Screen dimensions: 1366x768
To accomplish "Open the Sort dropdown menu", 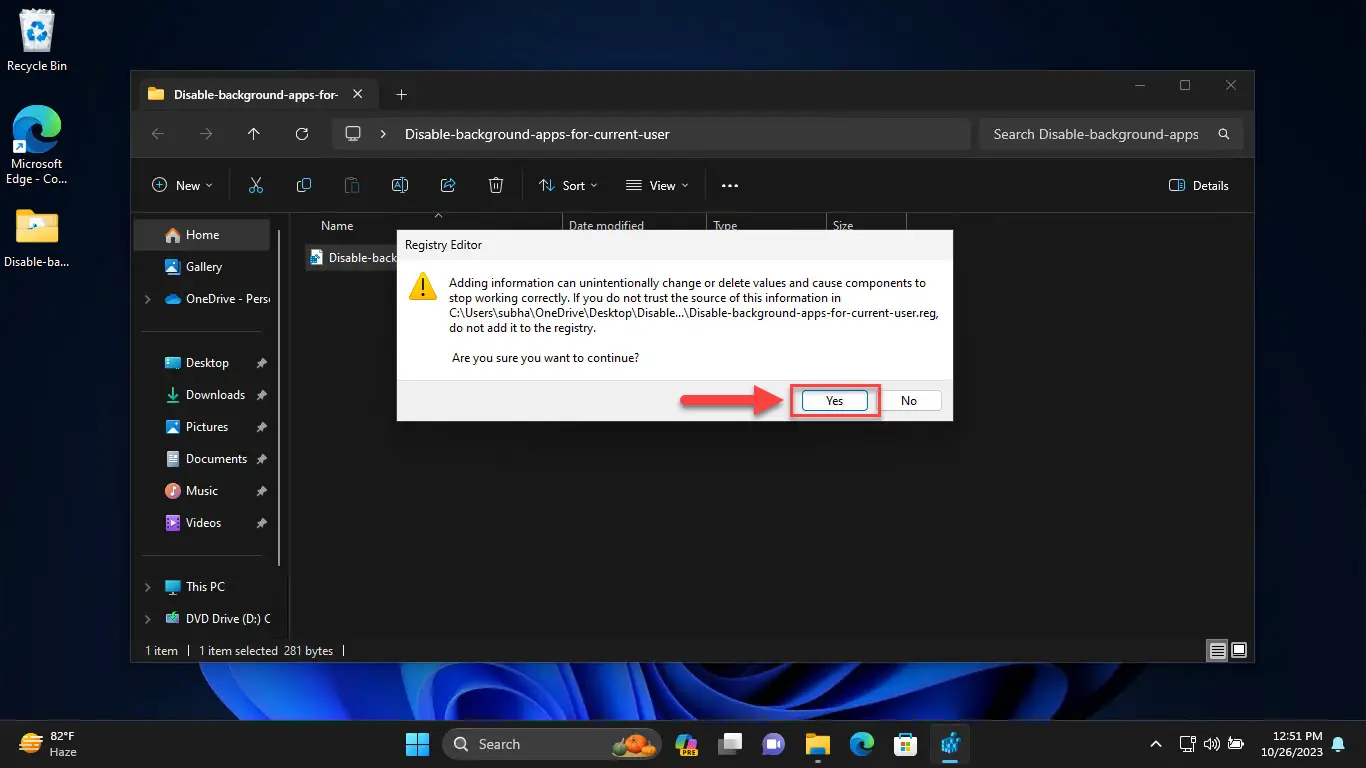I will [568, 185].
